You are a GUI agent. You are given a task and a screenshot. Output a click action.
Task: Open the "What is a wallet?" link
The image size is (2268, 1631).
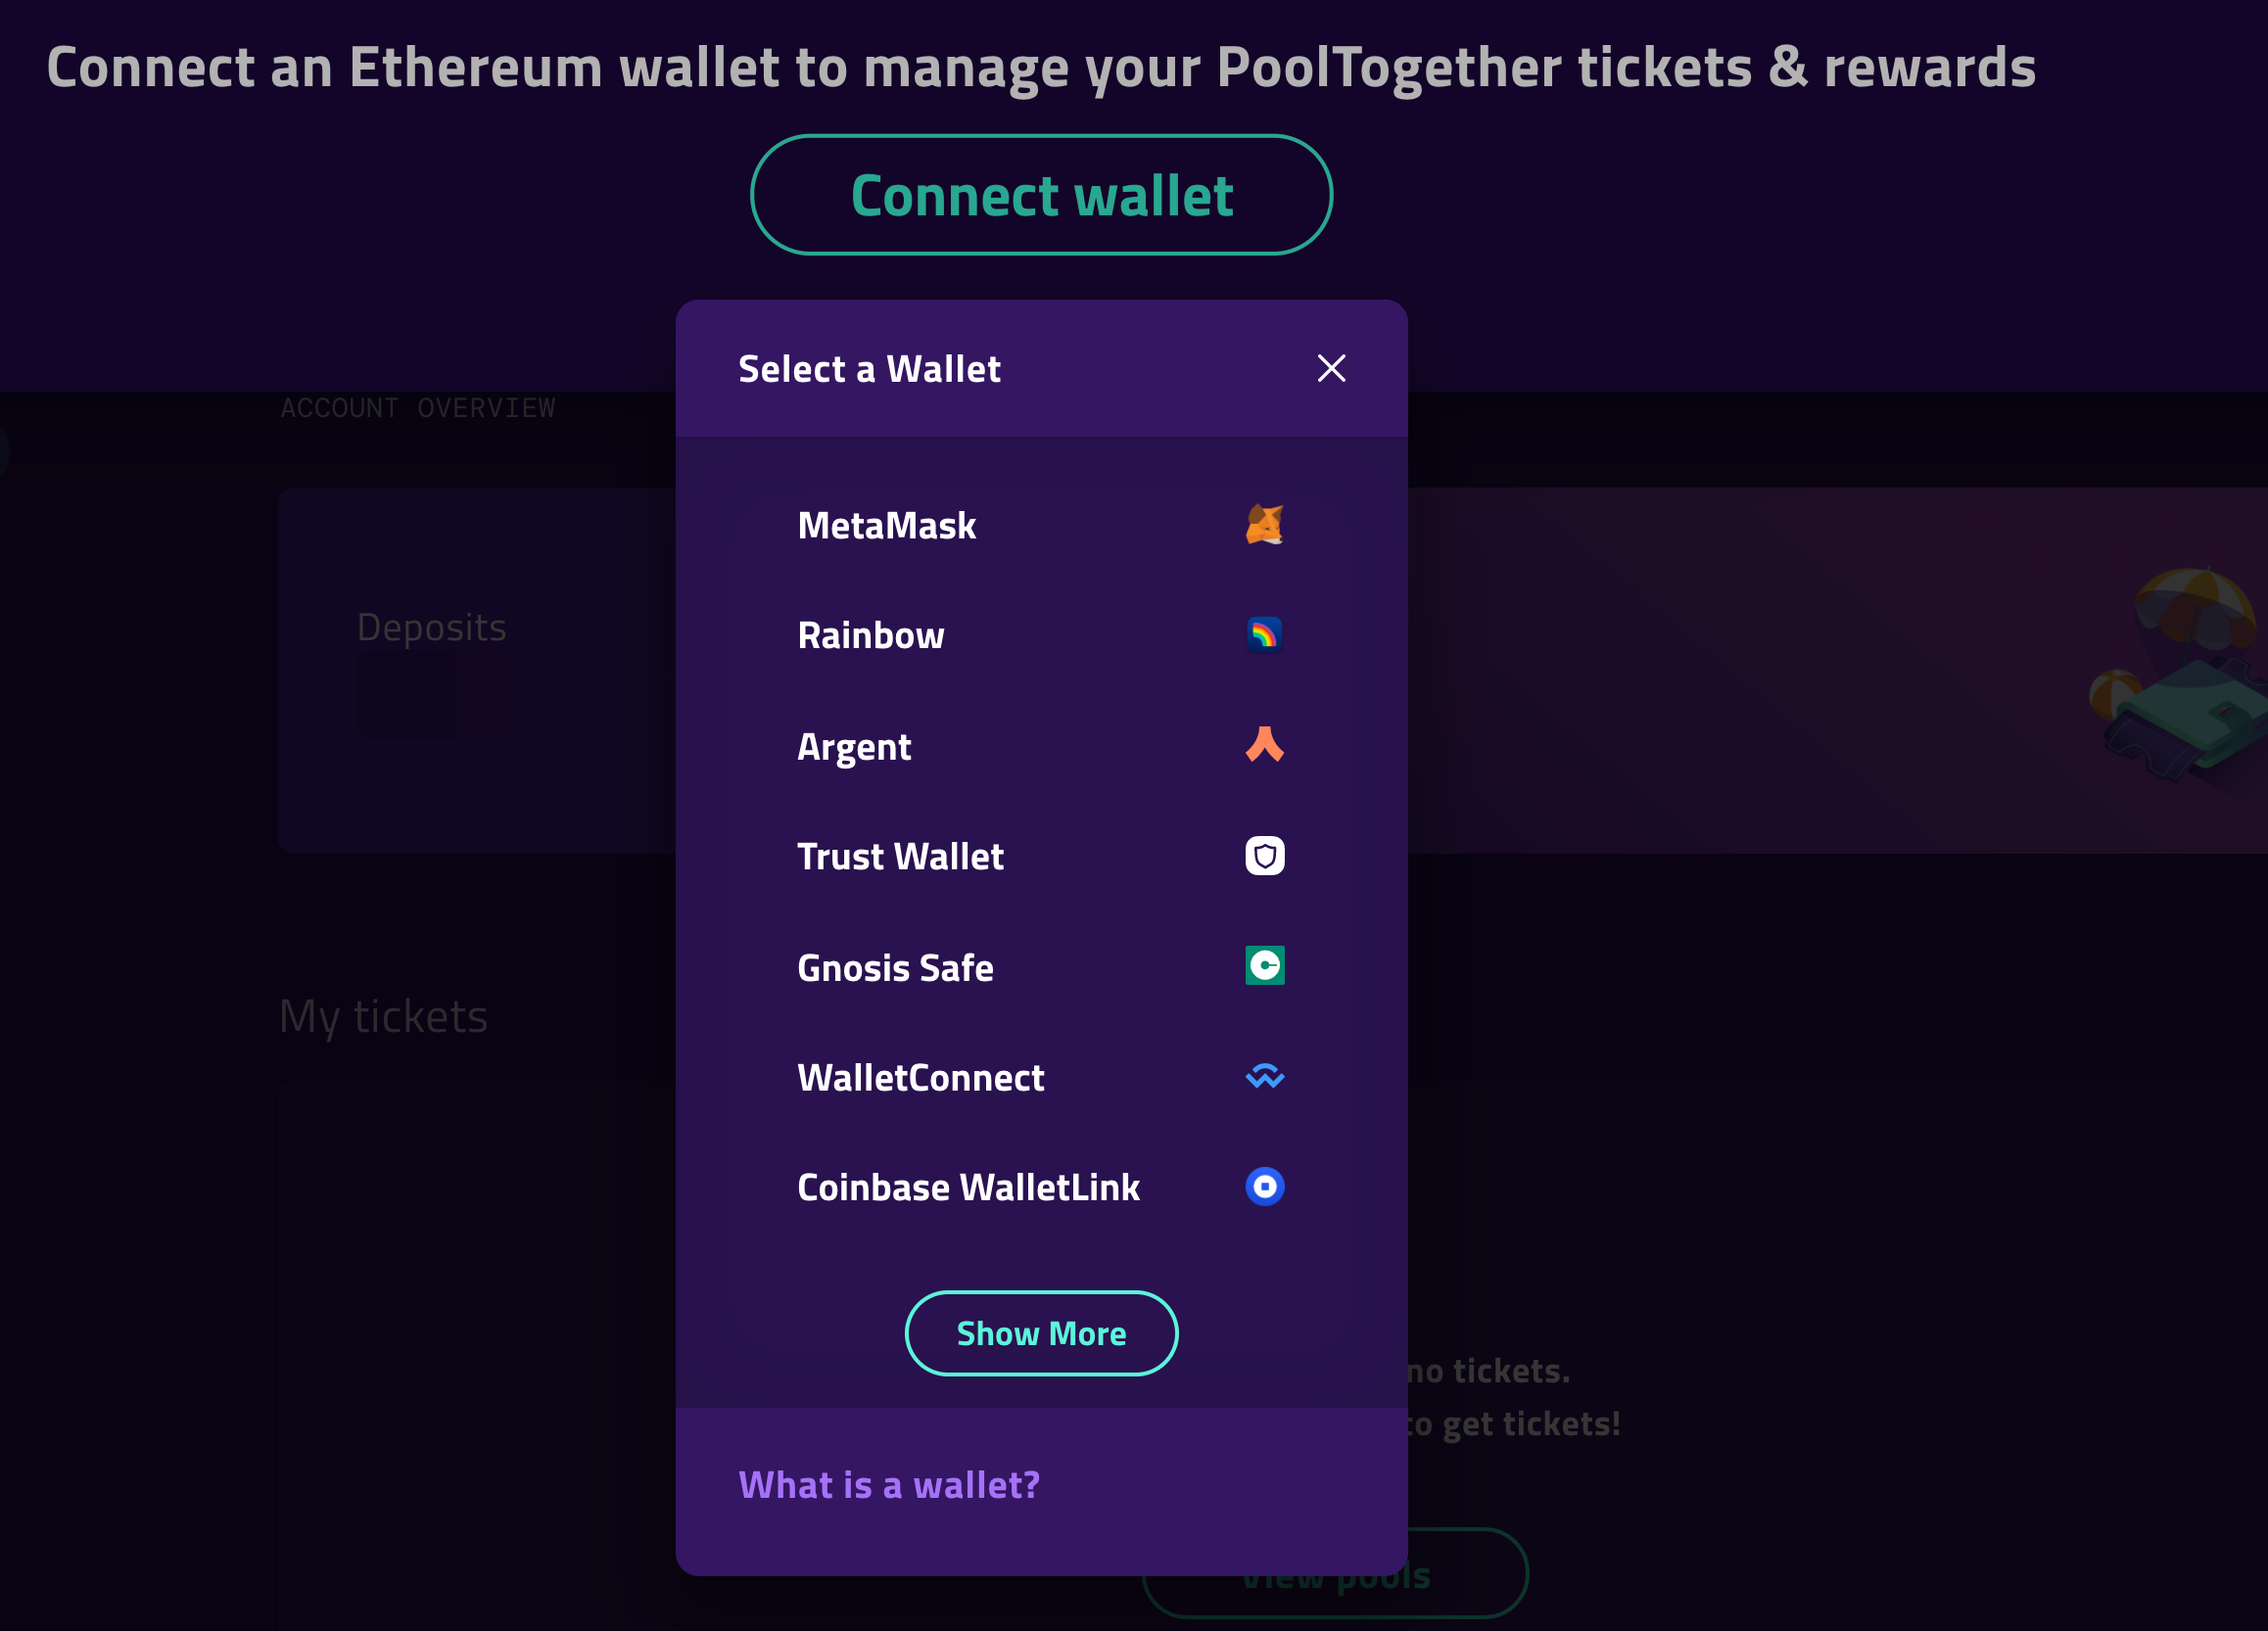click(889, 1485)
